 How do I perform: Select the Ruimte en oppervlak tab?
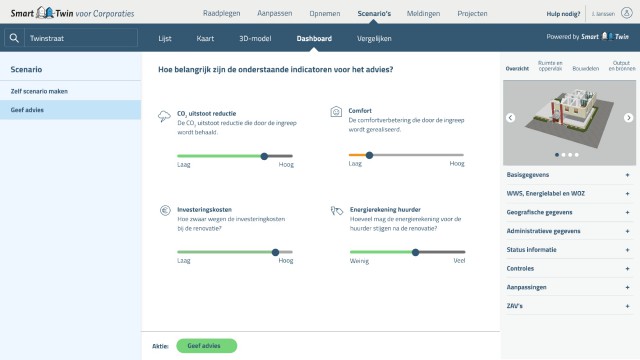[550, 66]
